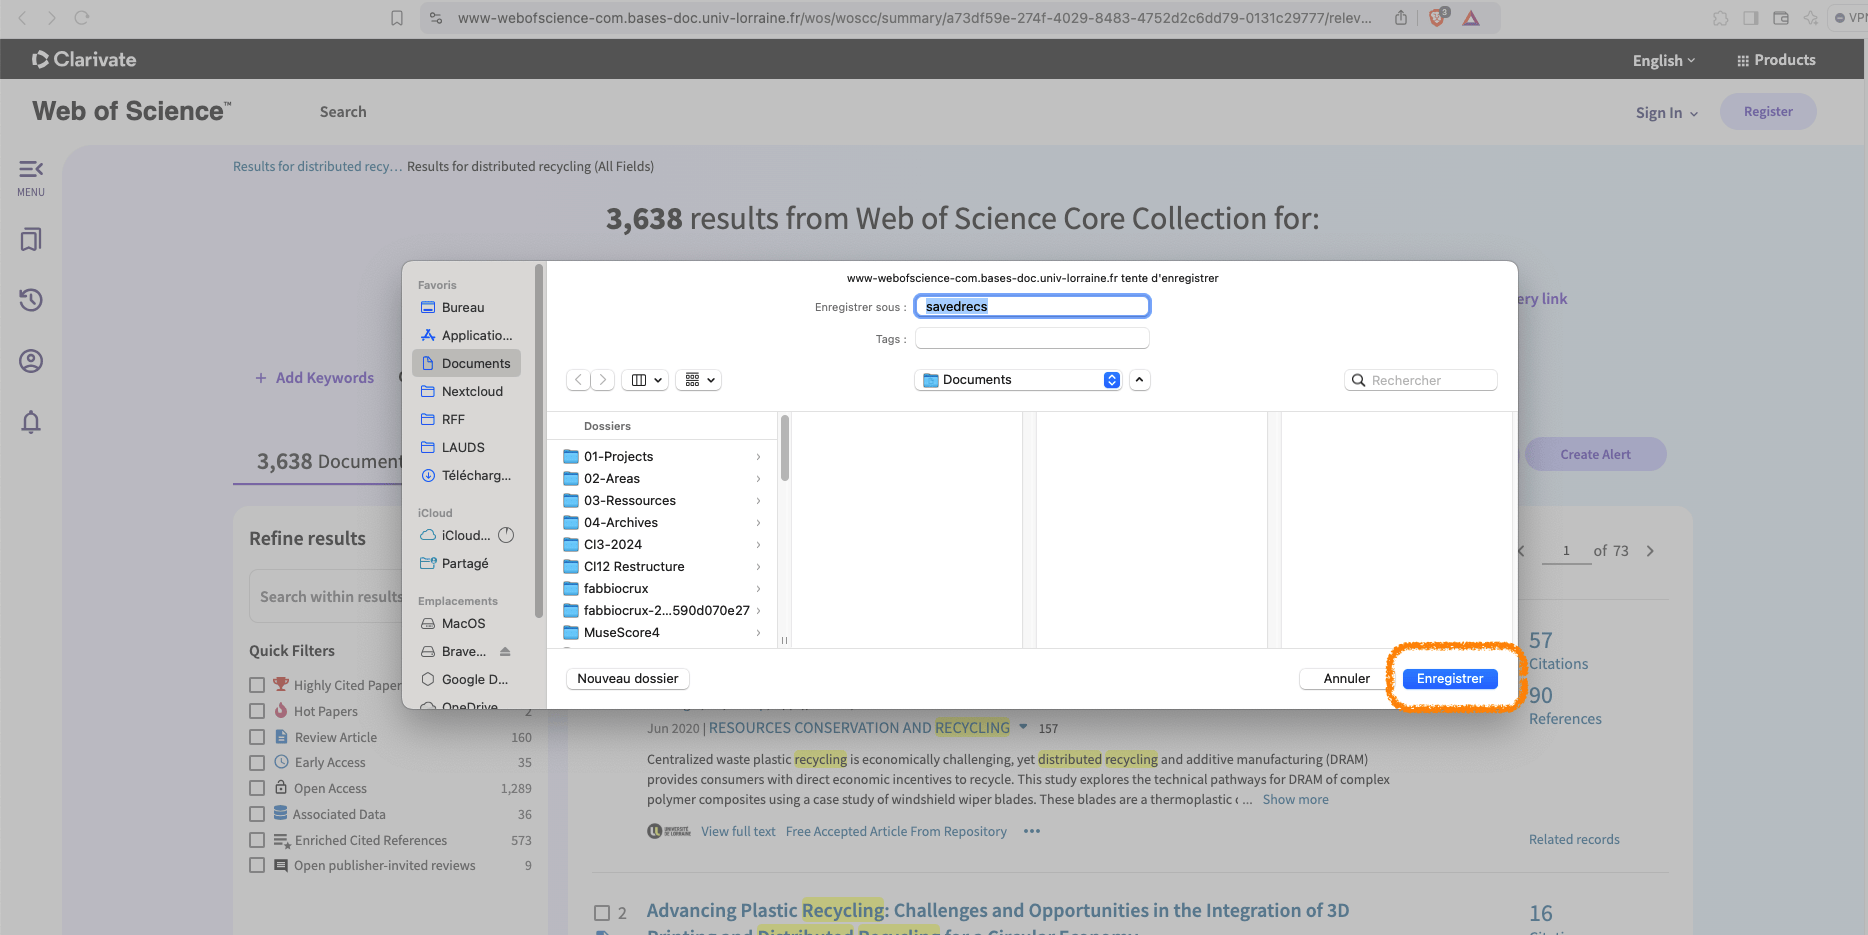The width and height of the screenshot is (1868, 935).
Task: Open the marked list bookmark icon
Action: (x=31, y=240)
